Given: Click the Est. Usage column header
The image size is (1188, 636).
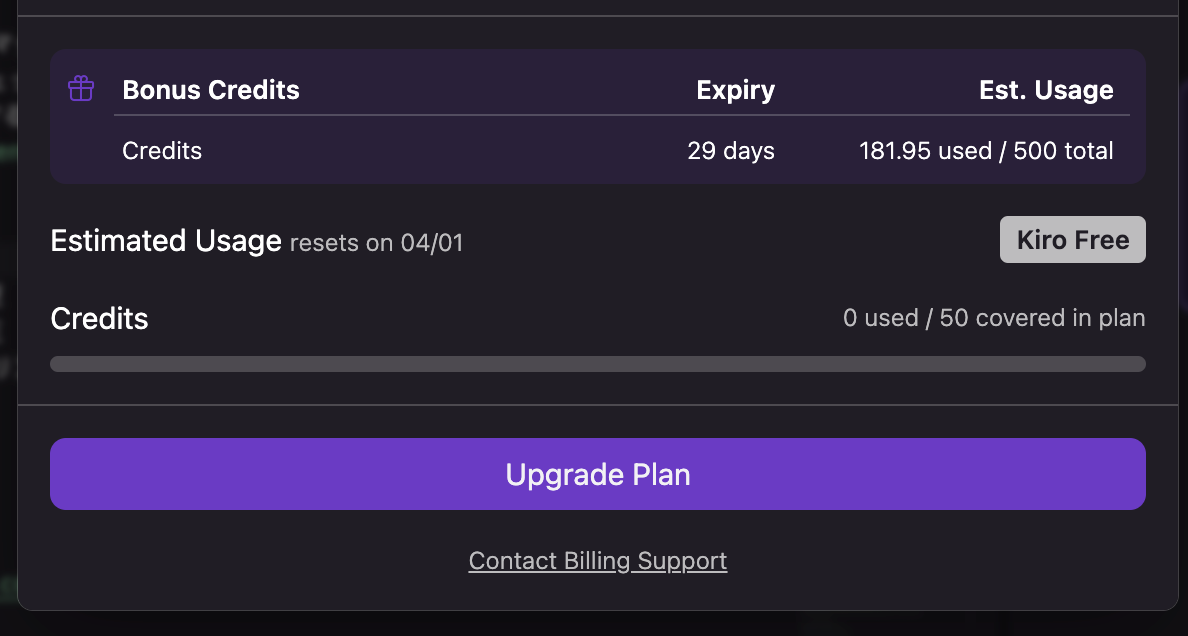Looking at the screenshot, I should click(1046, 90).
